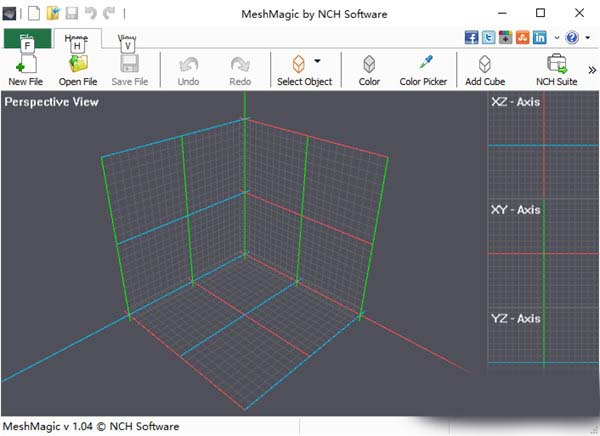600x436 pixels.
Task: Open the File menu tab
Action: point(28,38)
